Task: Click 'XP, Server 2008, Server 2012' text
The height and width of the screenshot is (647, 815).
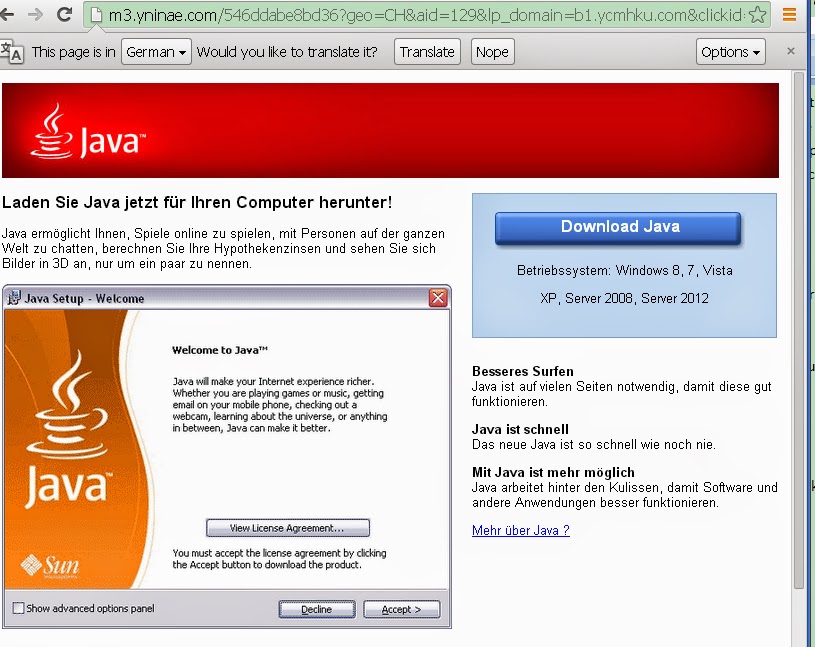Action: [x=624, y=298]
